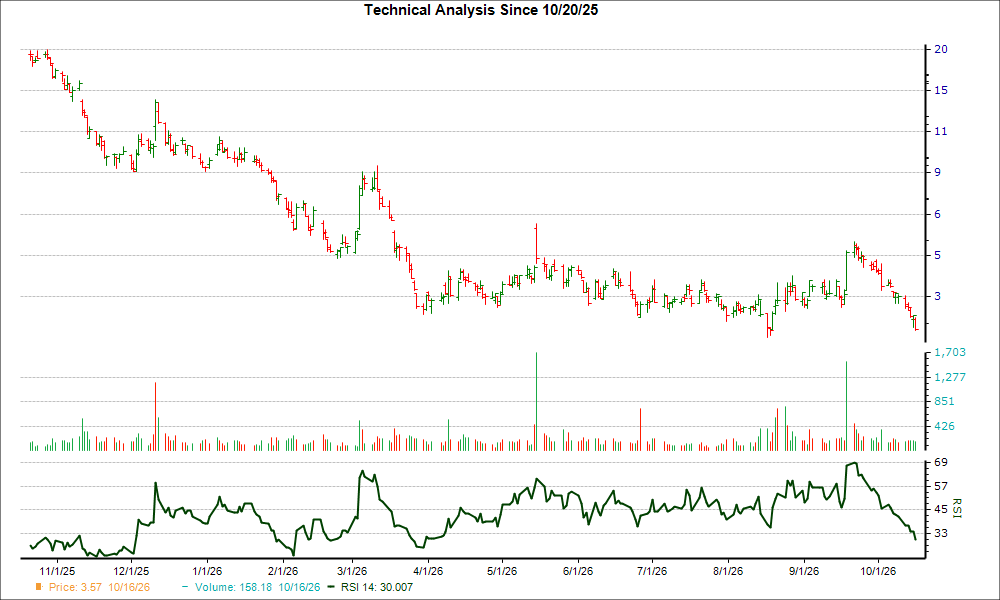Click the 3 price axis label
The width and height of the screenshot is (1000, 600).
(x=938, y=296)
